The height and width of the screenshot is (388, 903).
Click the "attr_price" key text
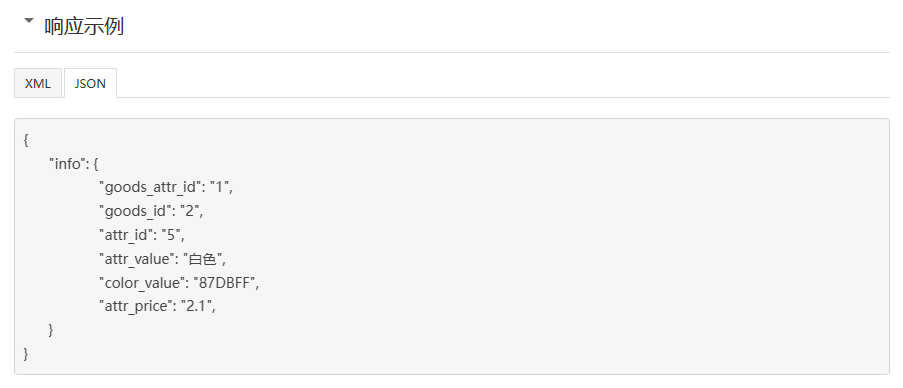click(137, 306)
